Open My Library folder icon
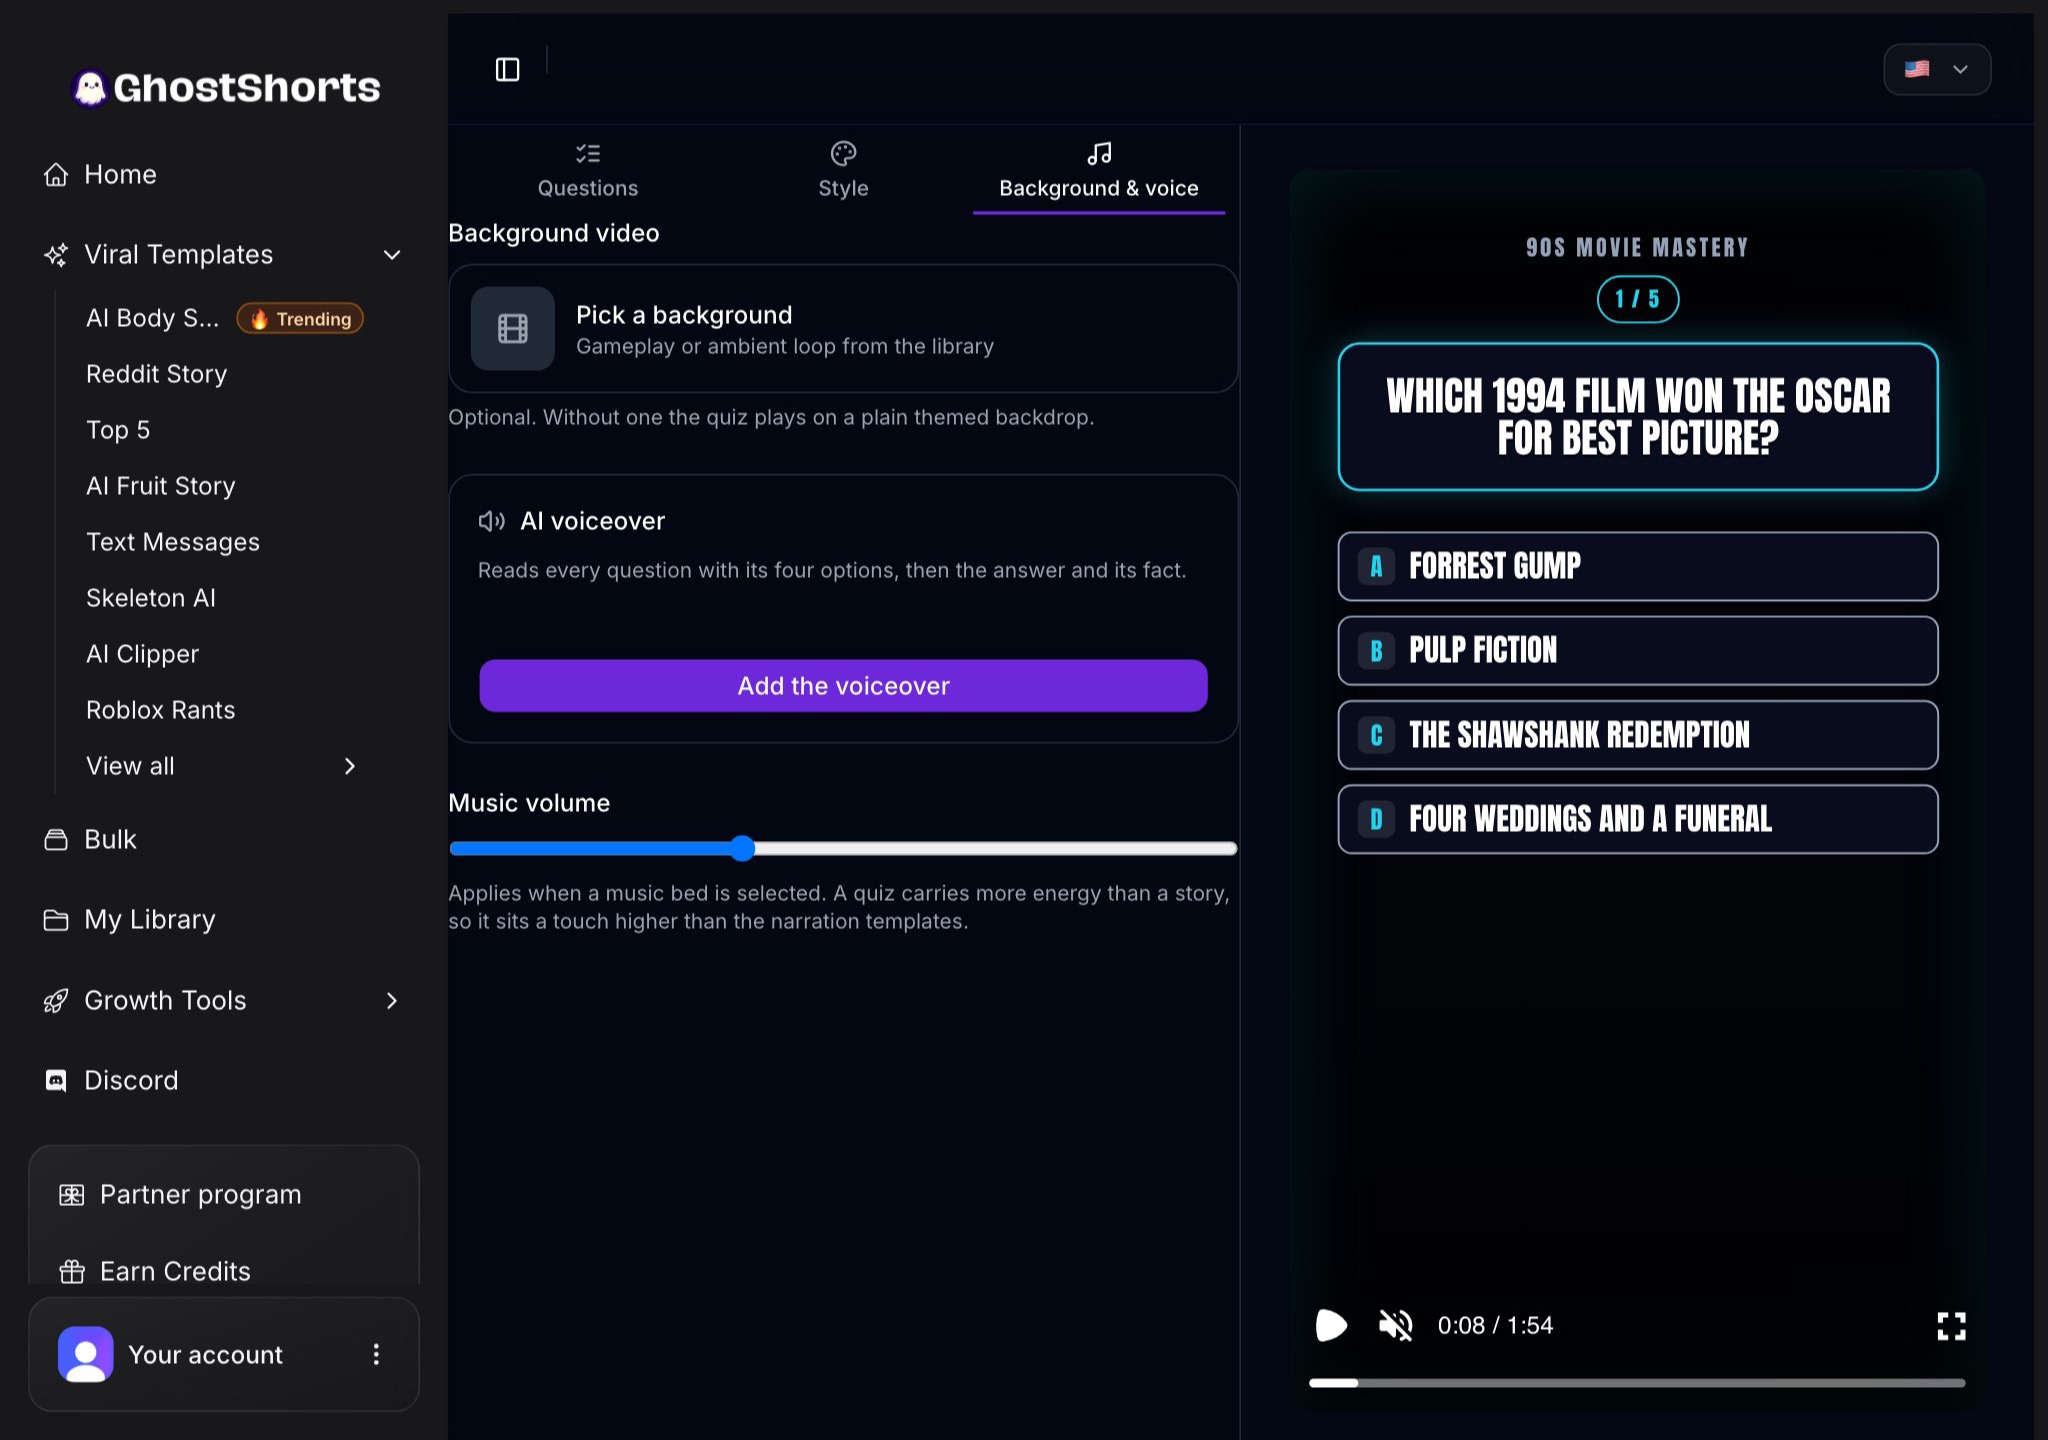 tap(56, 919)
